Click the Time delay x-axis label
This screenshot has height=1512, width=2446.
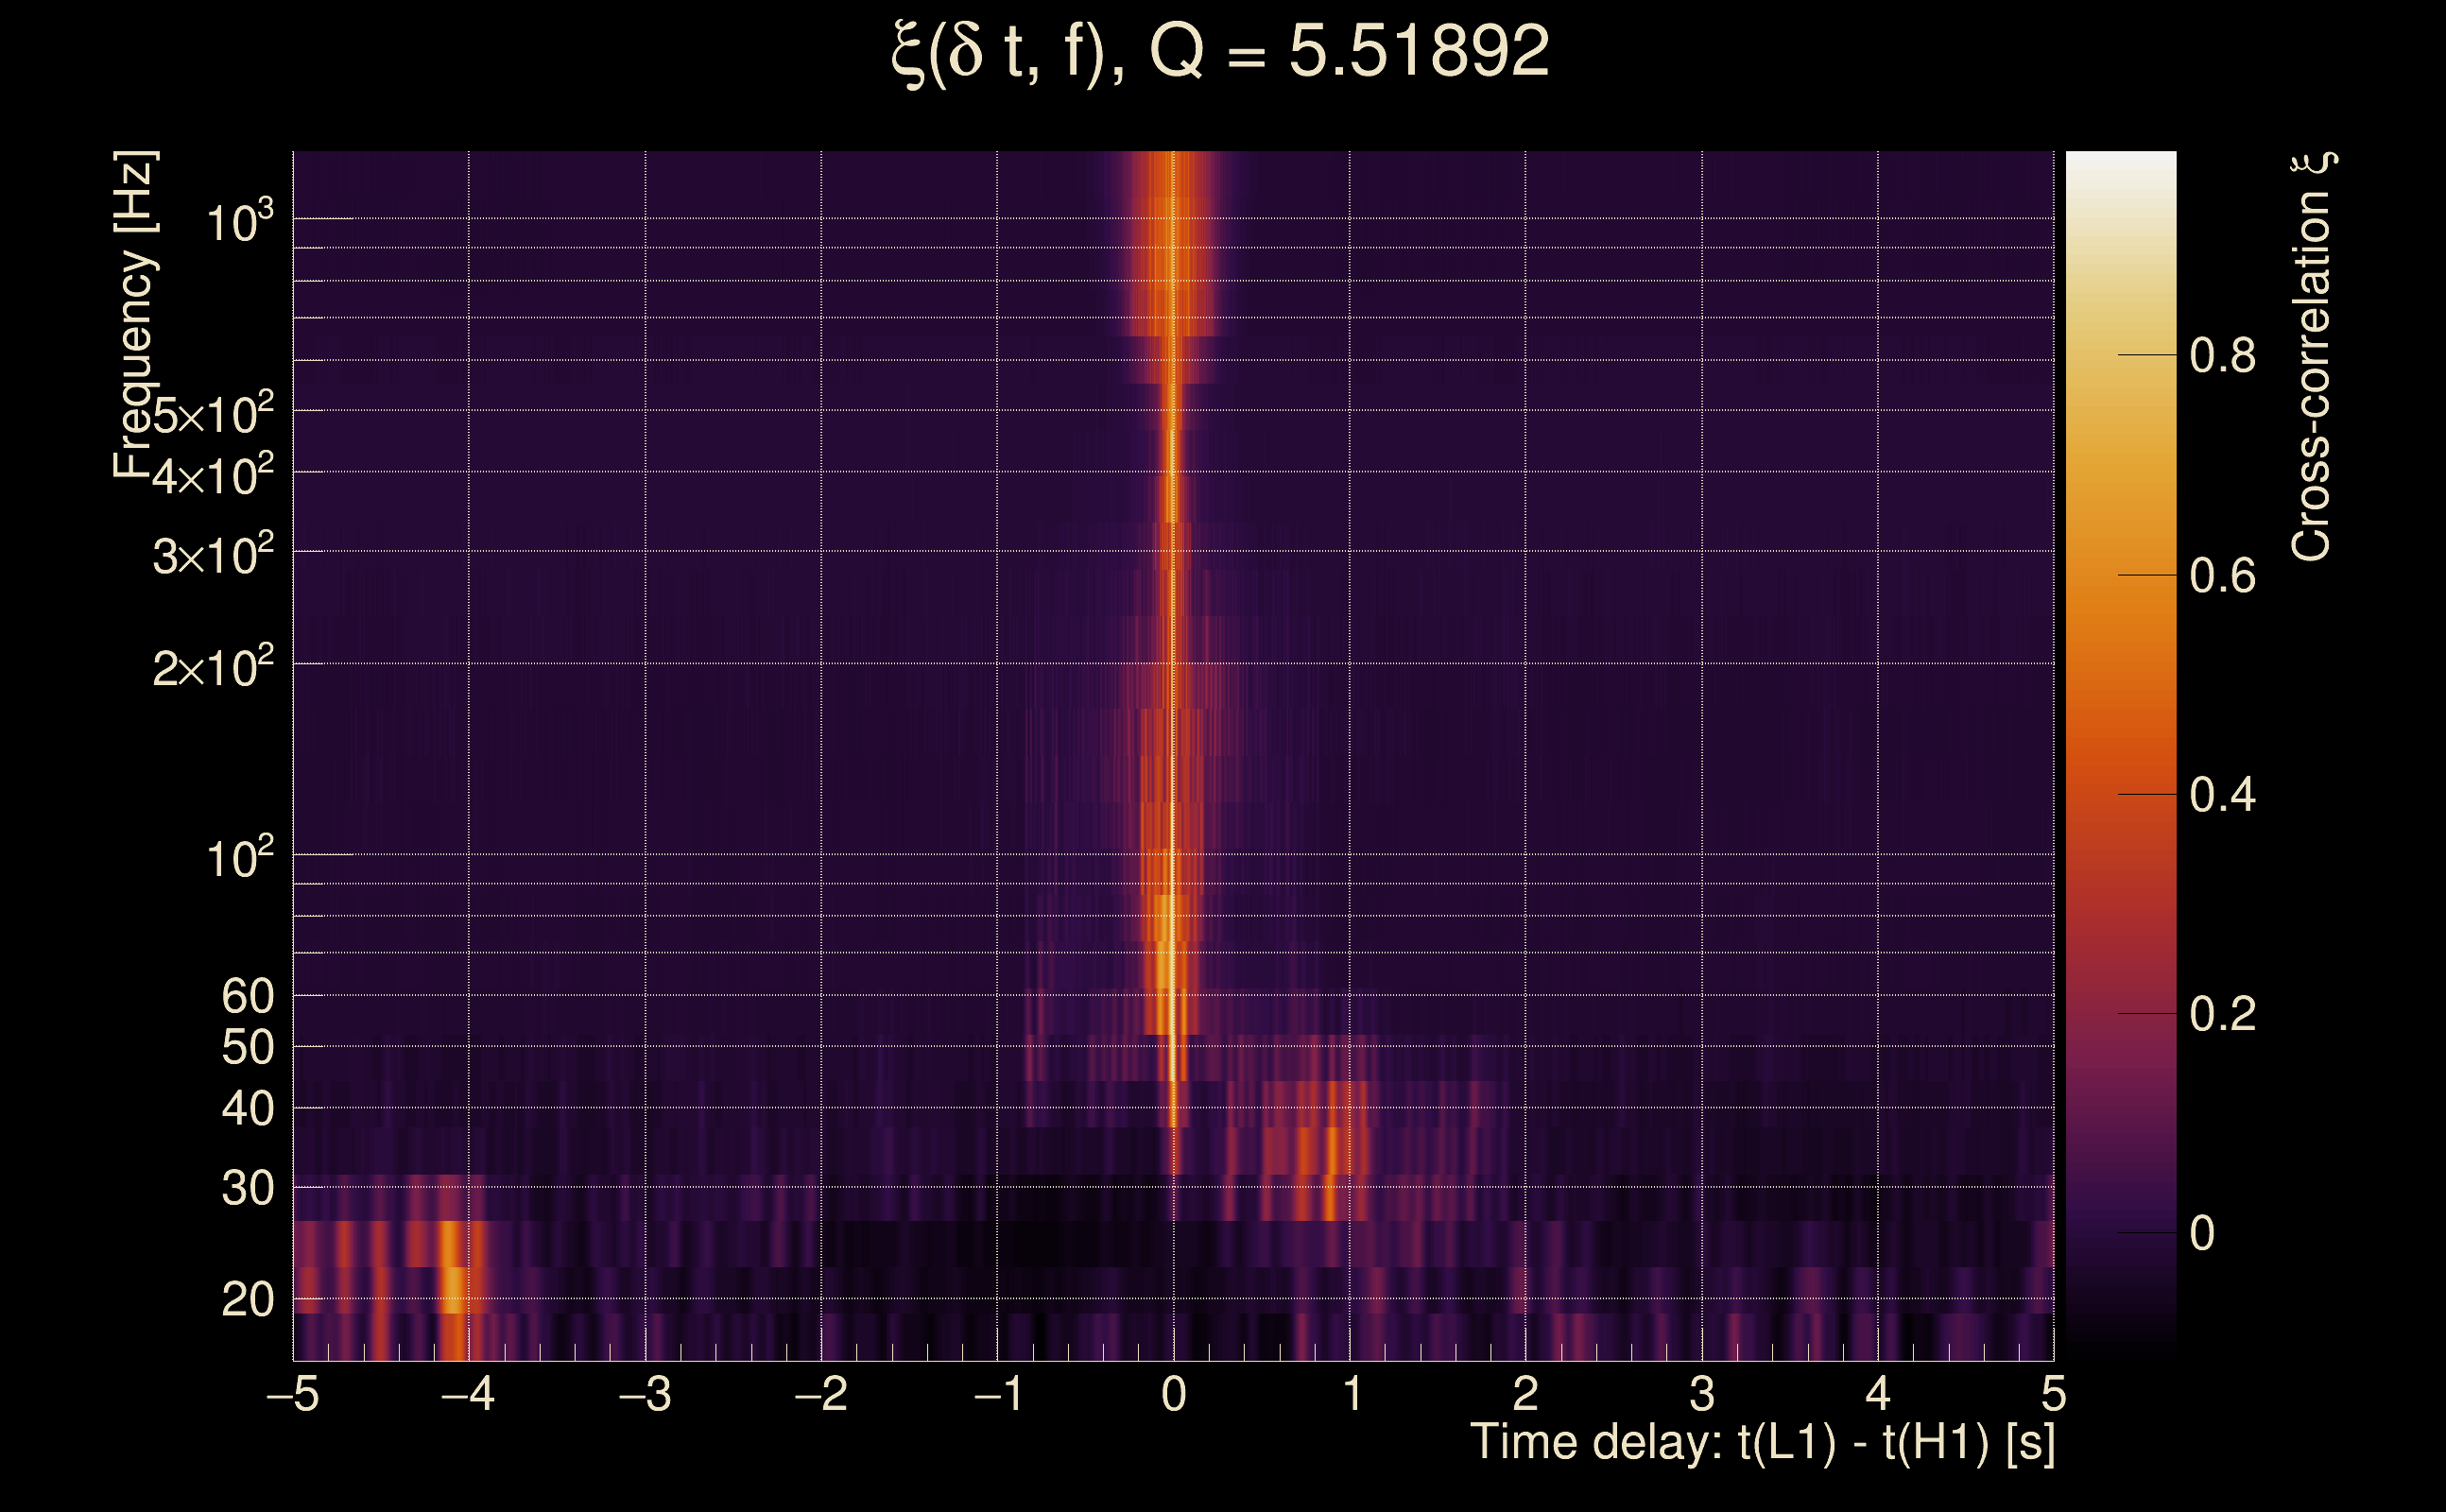[1762, 1444]
